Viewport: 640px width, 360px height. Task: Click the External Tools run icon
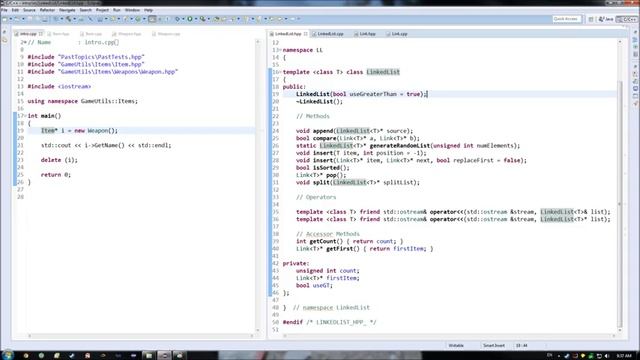[202, 19]
